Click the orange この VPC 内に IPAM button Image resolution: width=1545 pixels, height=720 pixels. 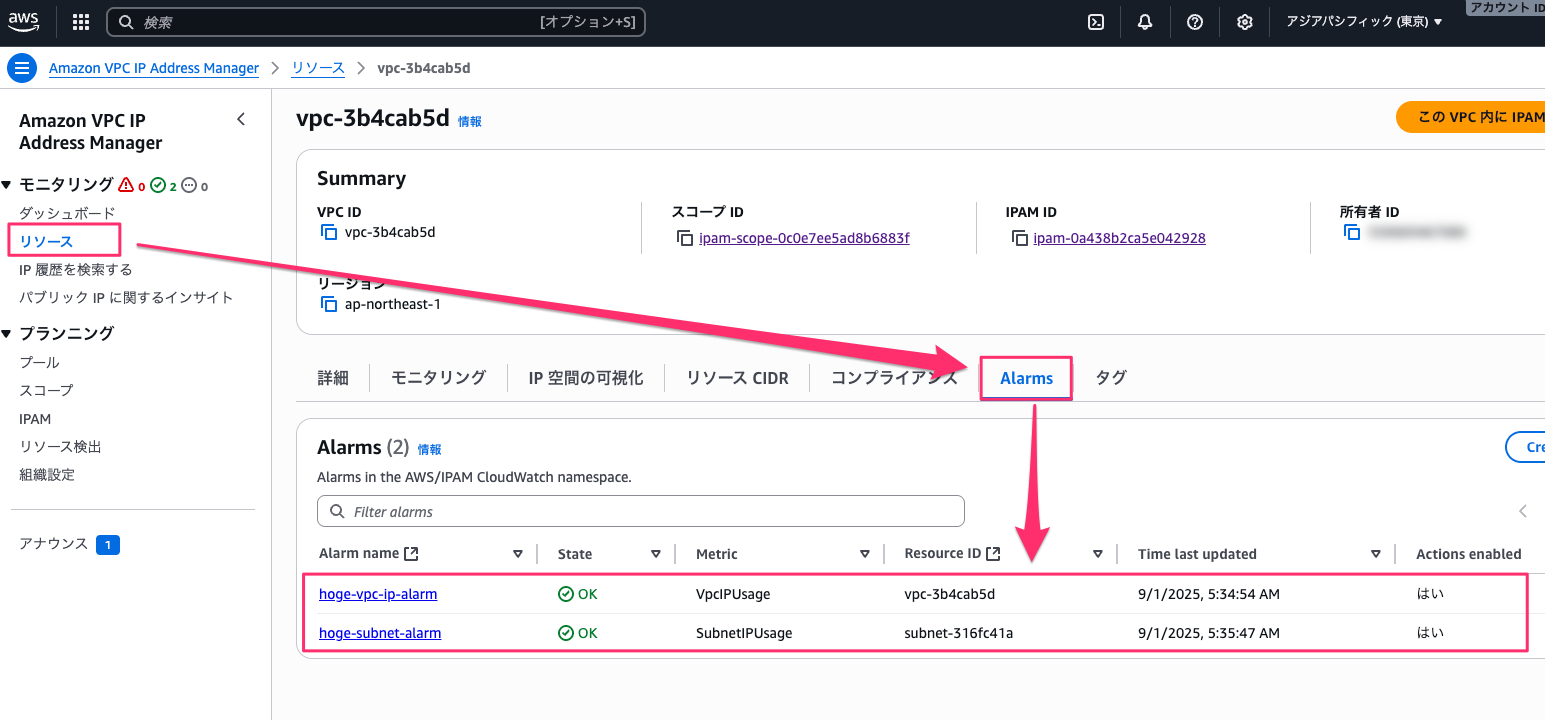pos(1470,117)
